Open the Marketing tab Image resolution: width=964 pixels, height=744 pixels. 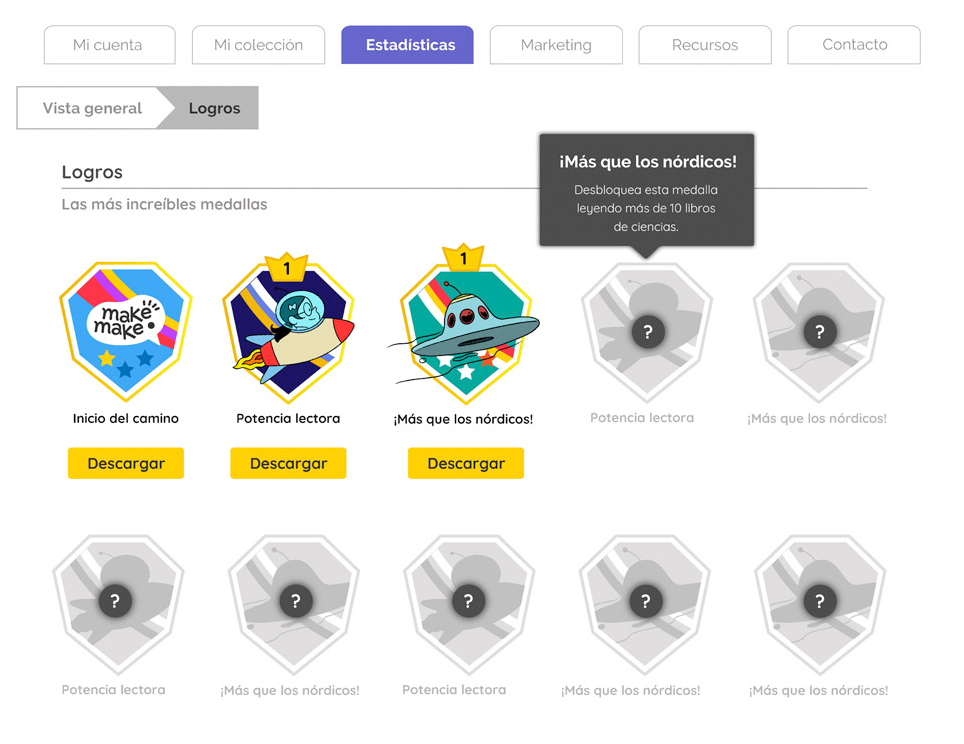[x=556, y=45]
